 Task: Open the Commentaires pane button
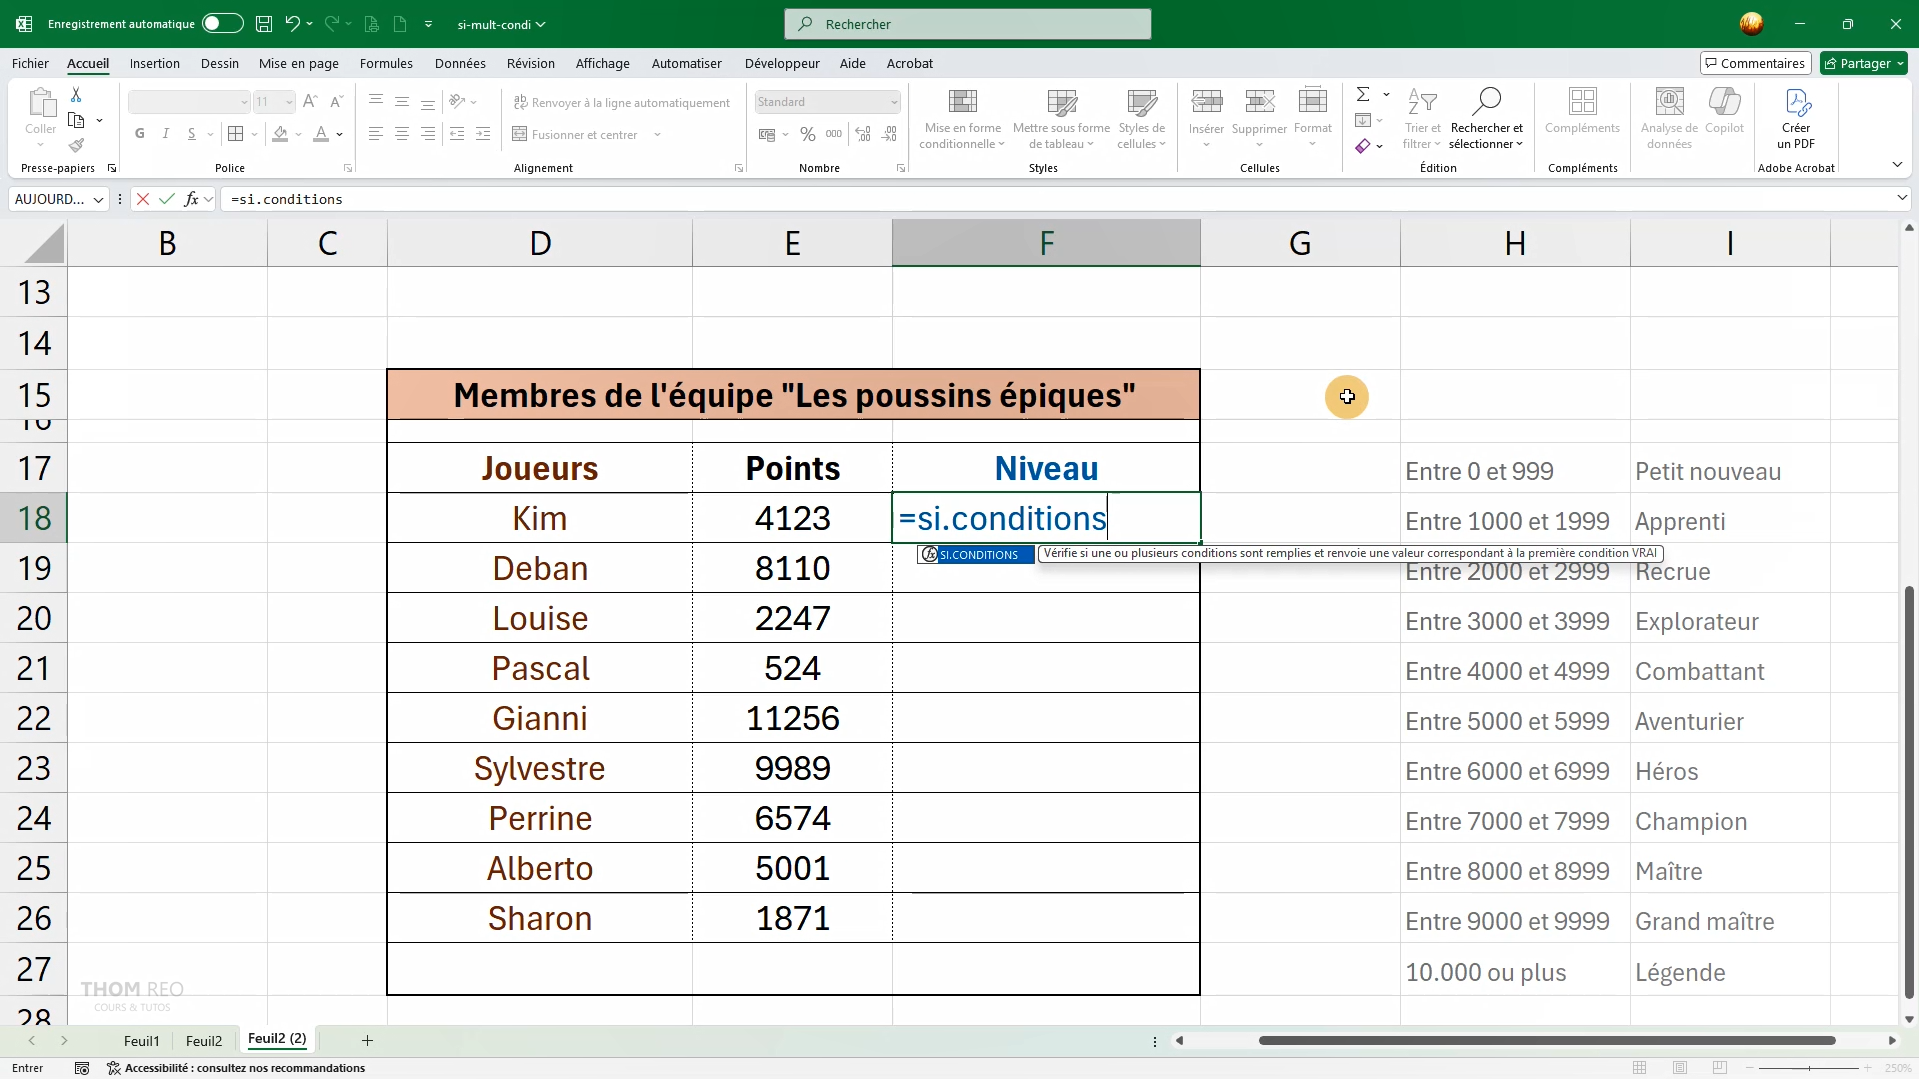pos(1755,63)
